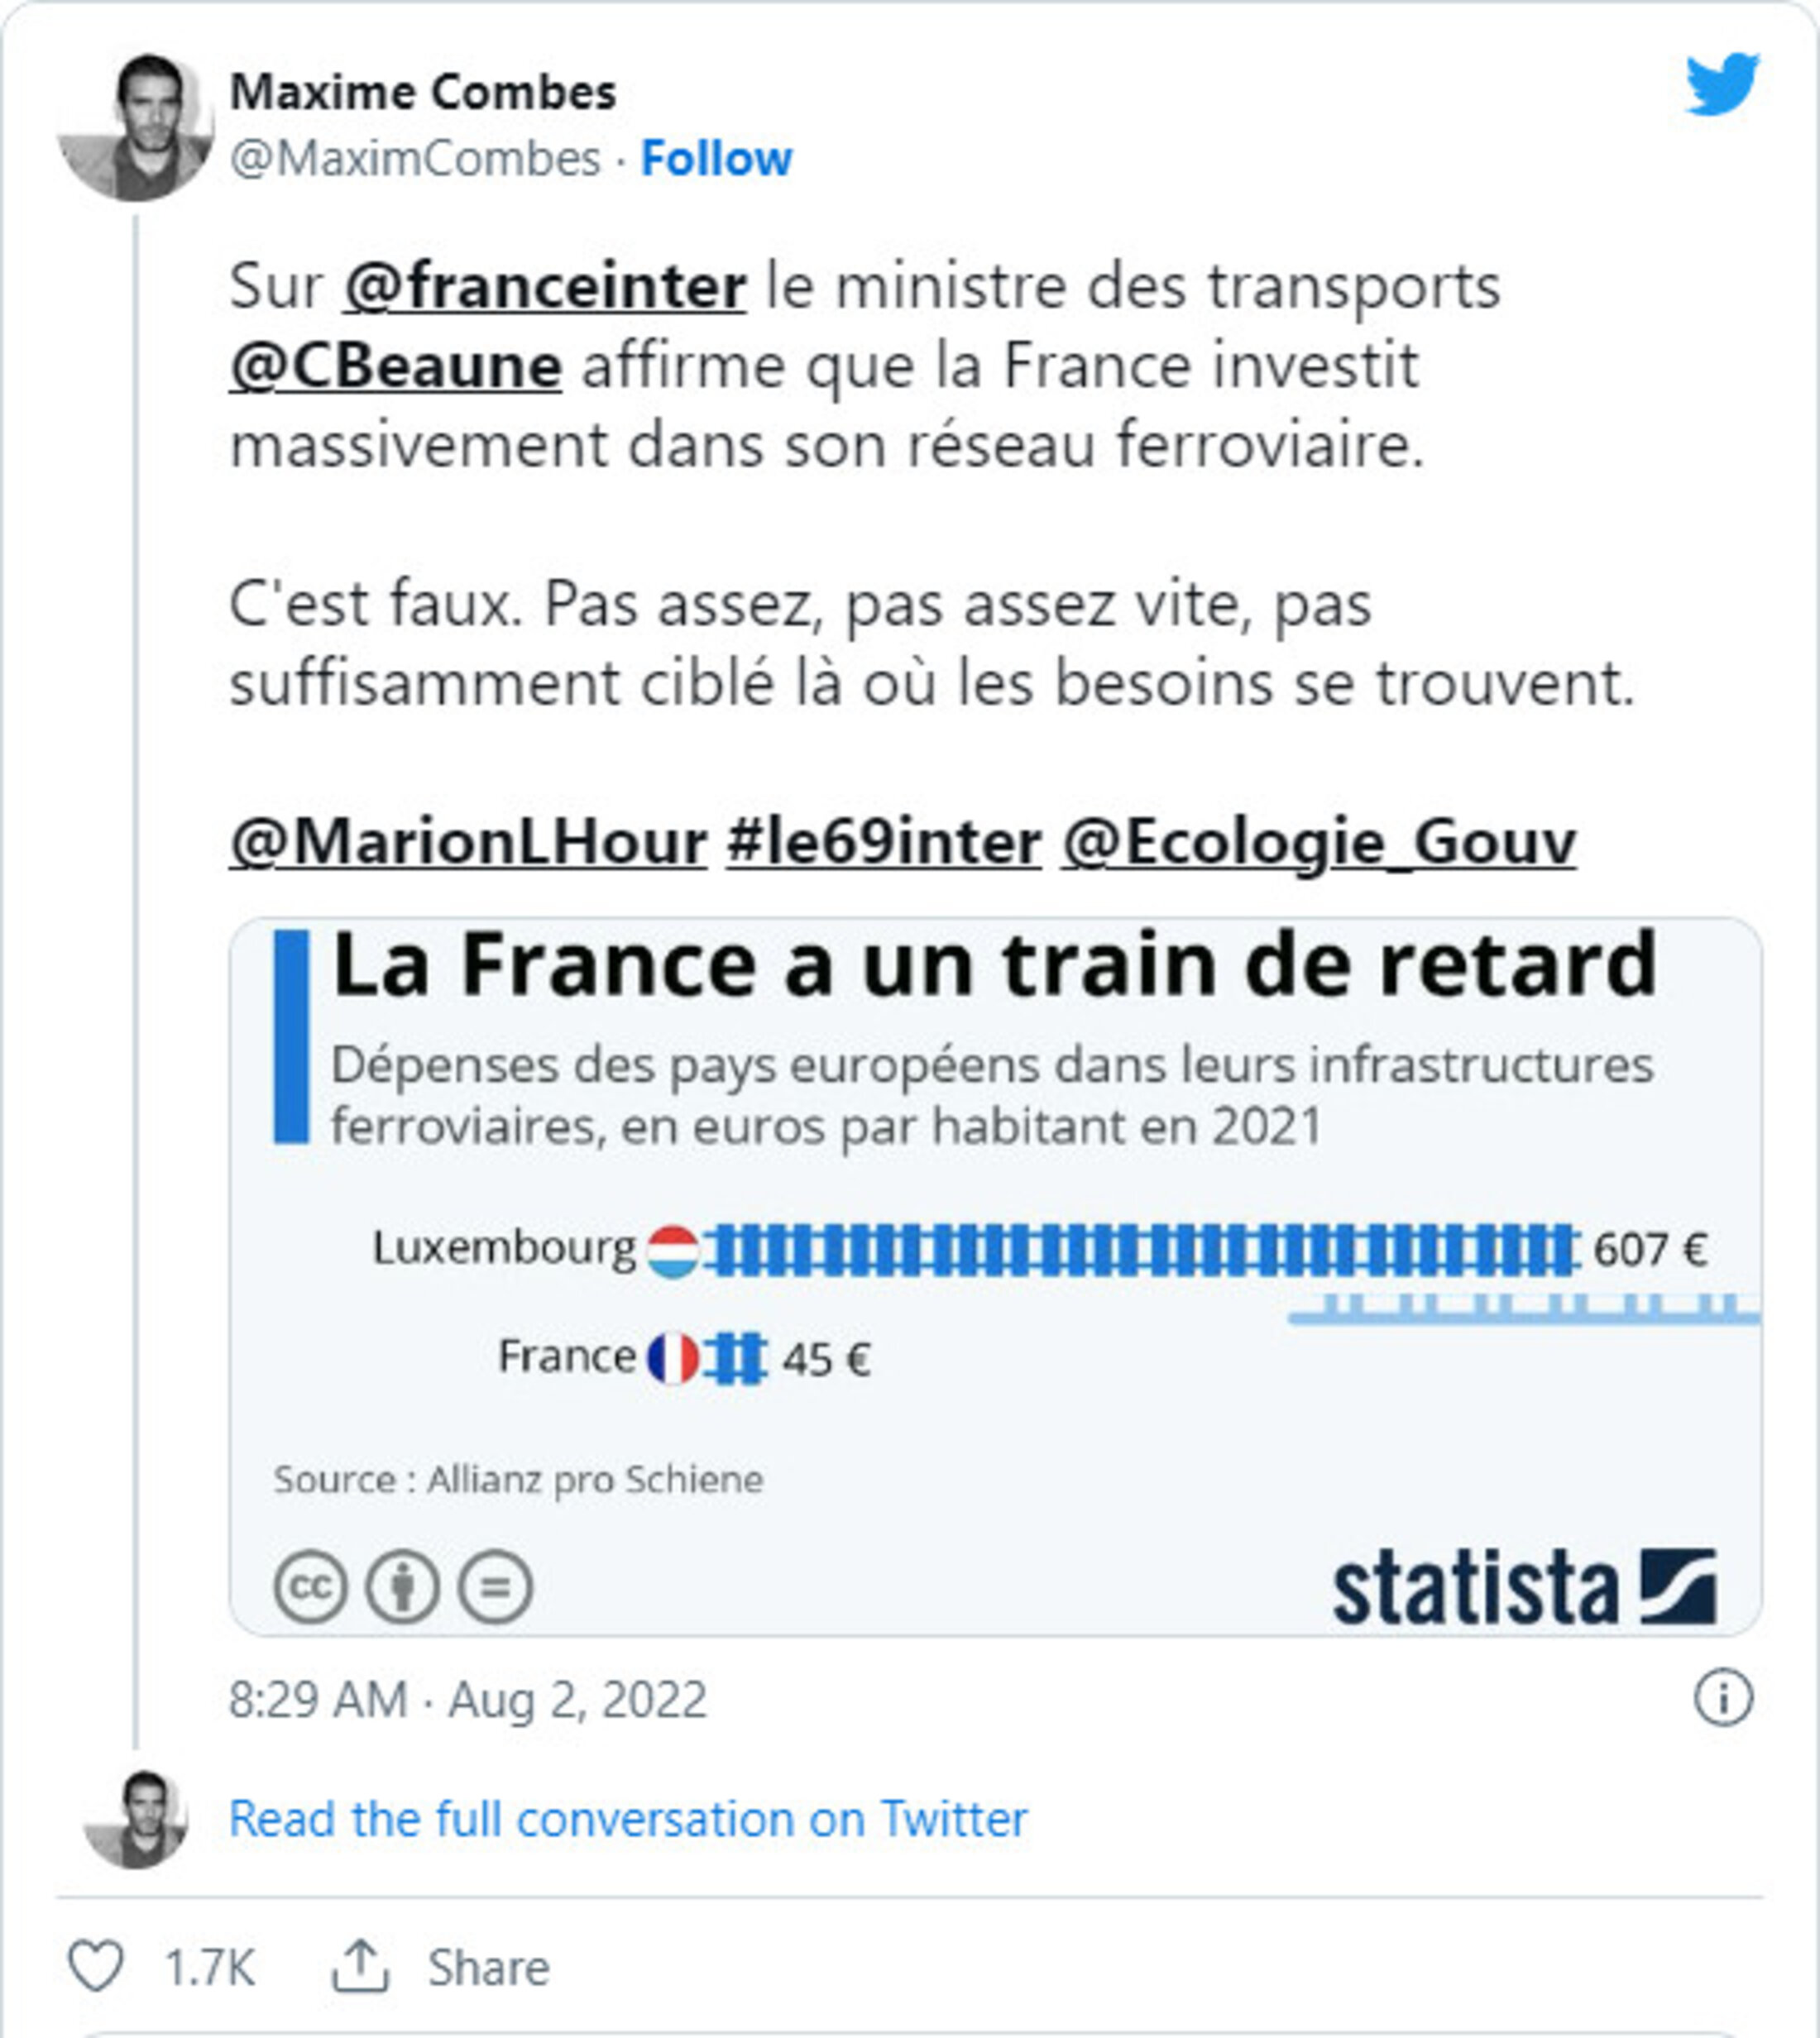The width and height of the screenshot is (1820, 2038).
Task: Open the @MarionLHour mention
Action: 468,842
